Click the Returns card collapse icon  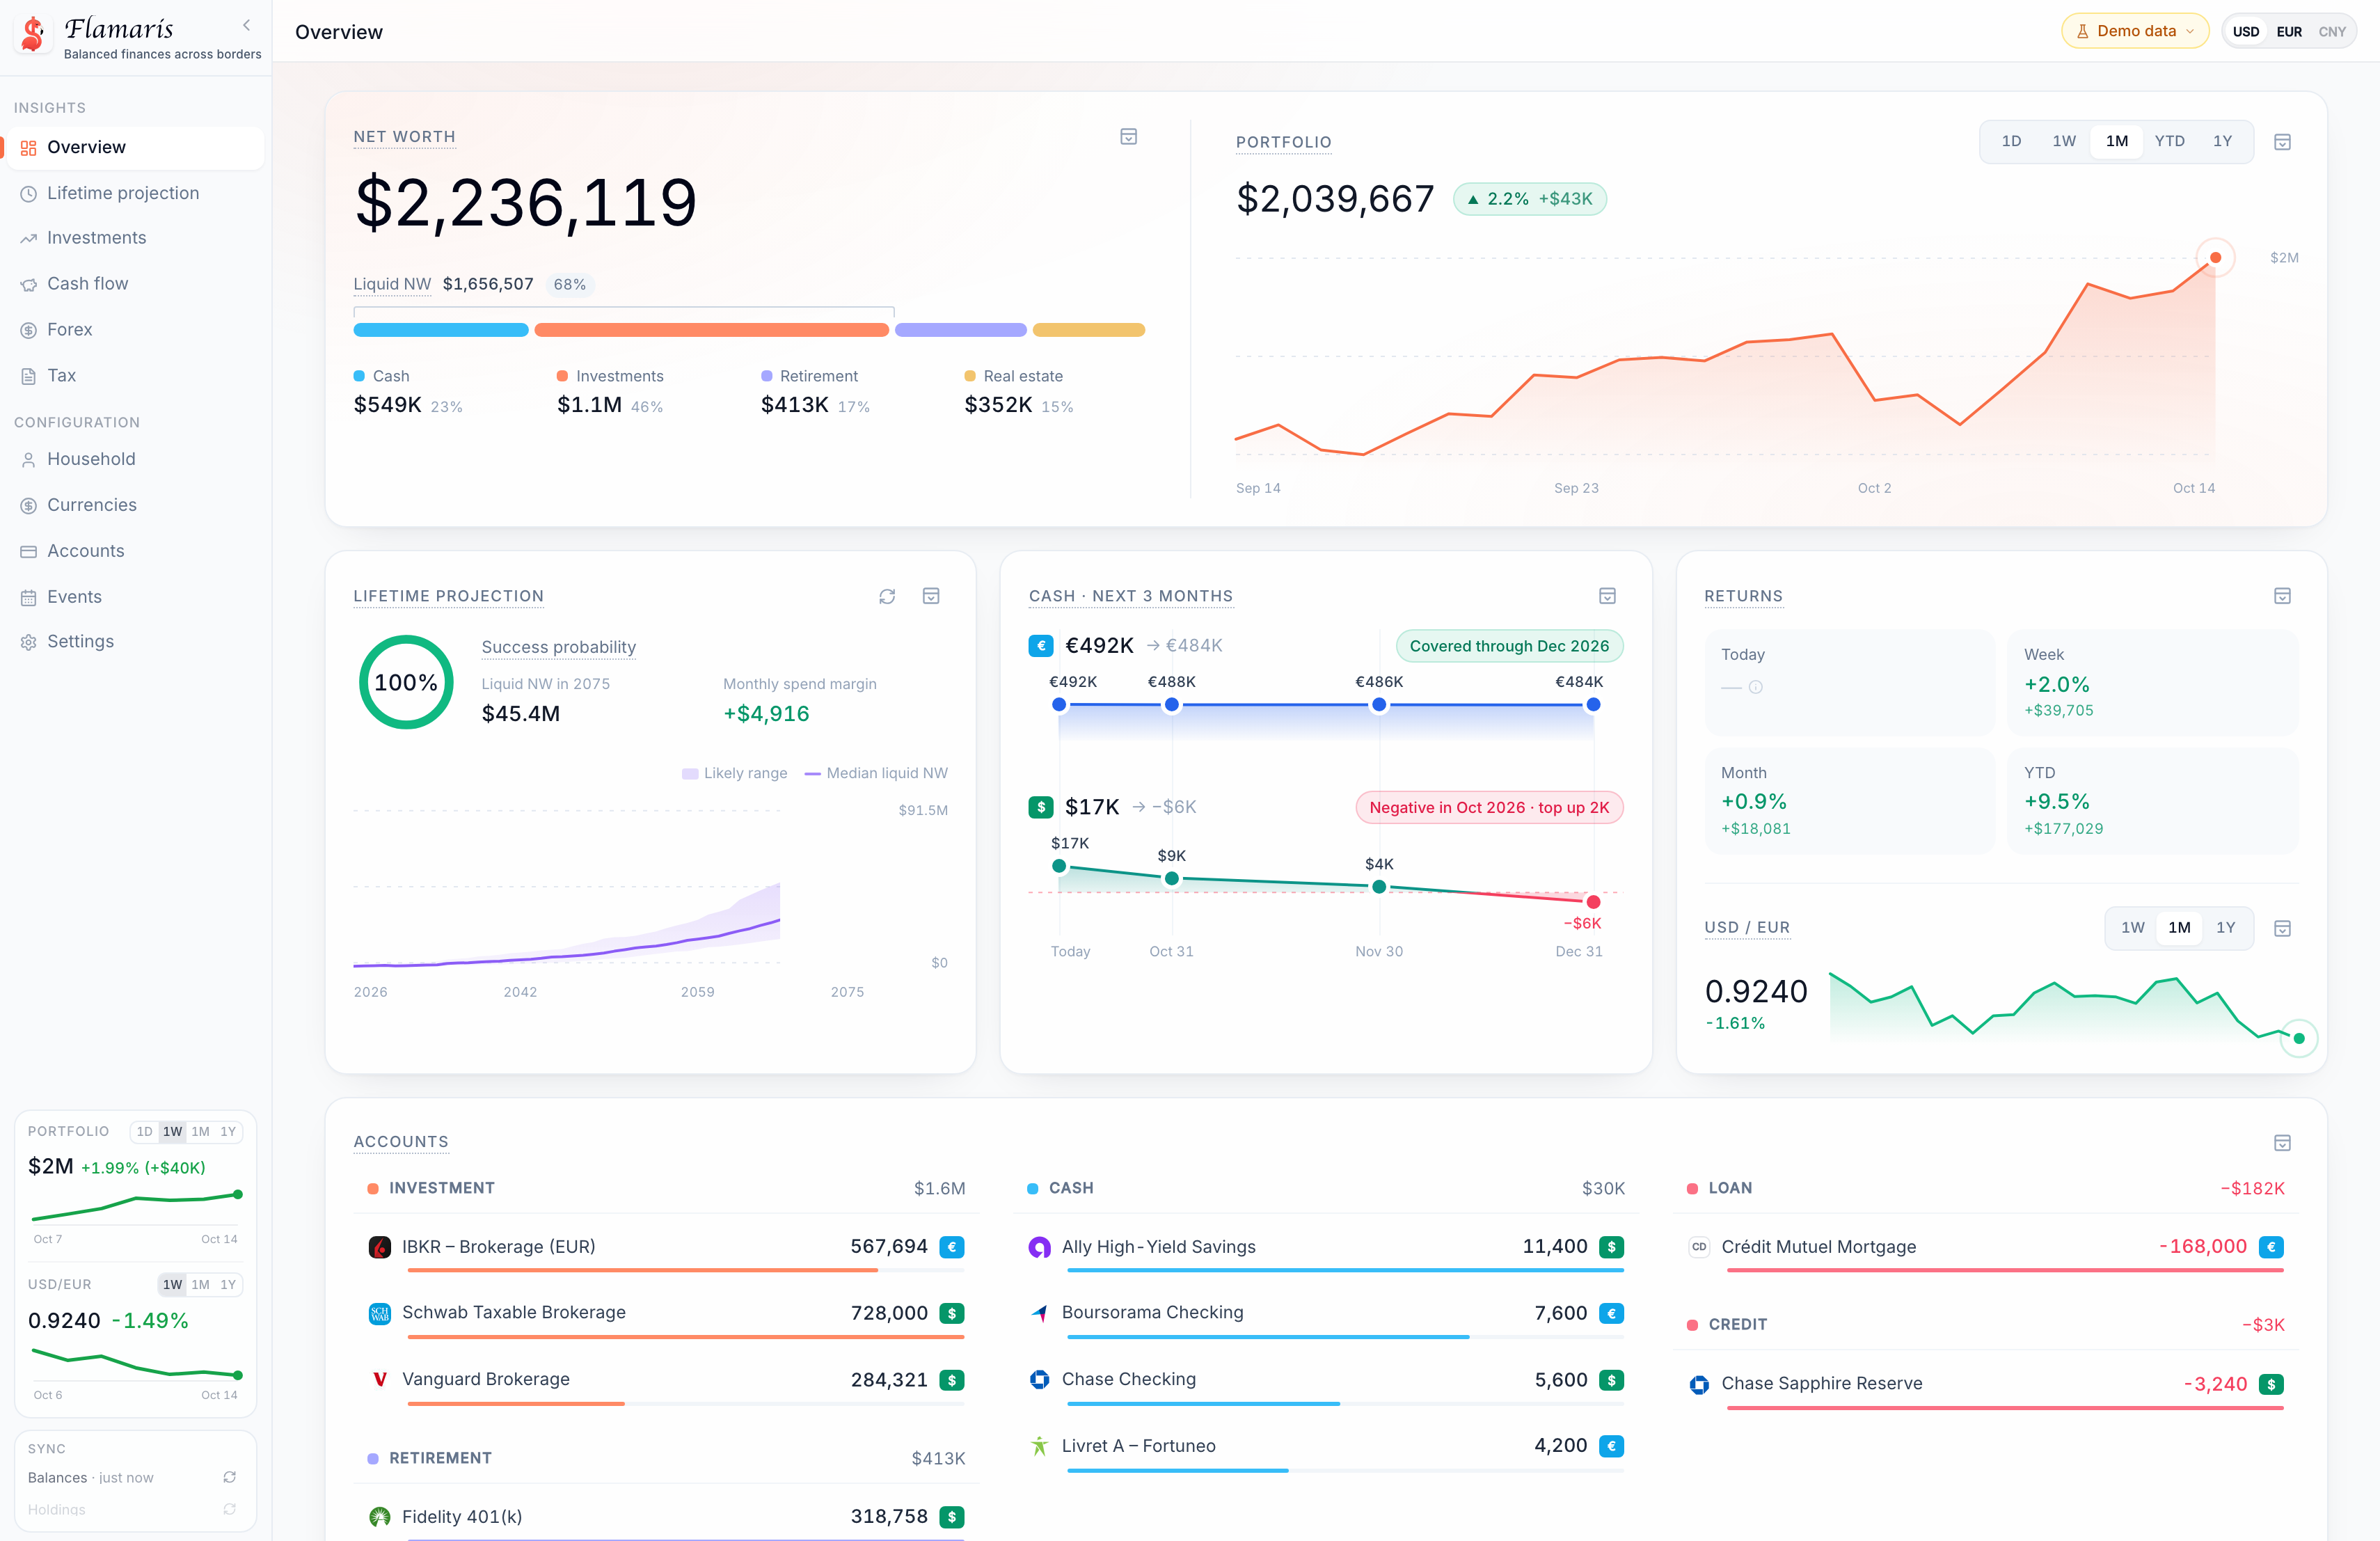2282,596
